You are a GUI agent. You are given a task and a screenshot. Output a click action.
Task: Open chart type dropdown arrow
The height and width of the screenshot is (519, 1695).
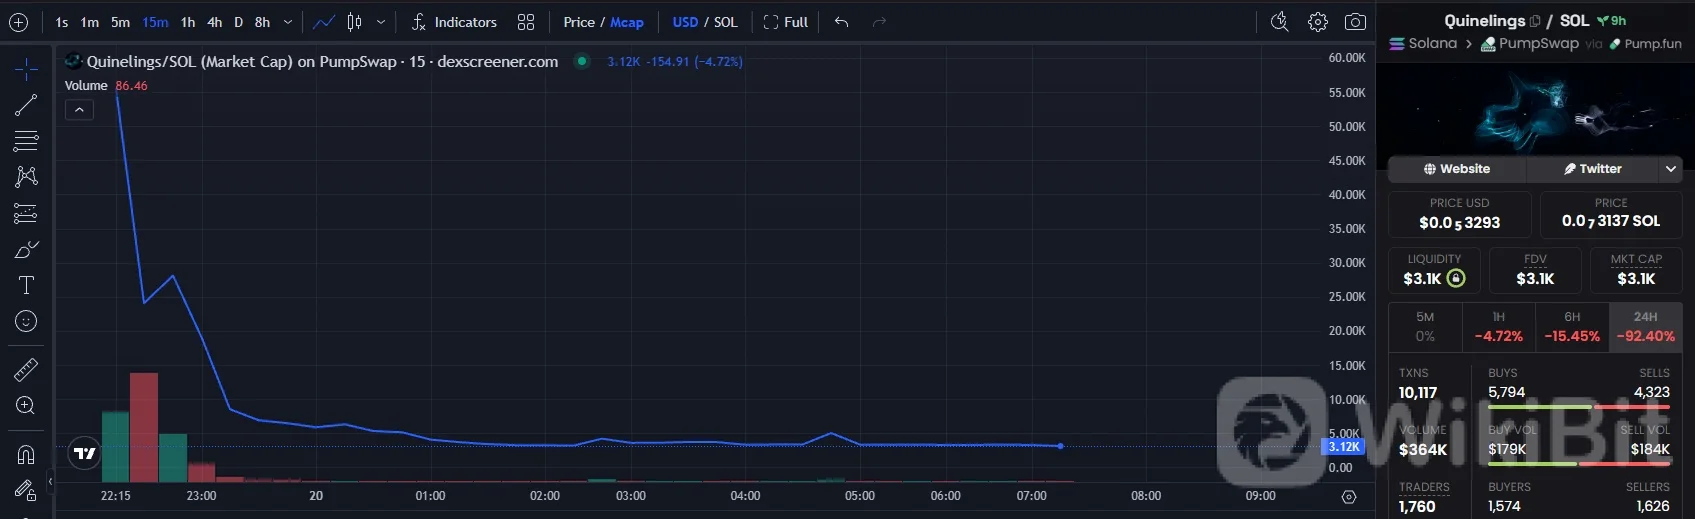coord(381,22)
